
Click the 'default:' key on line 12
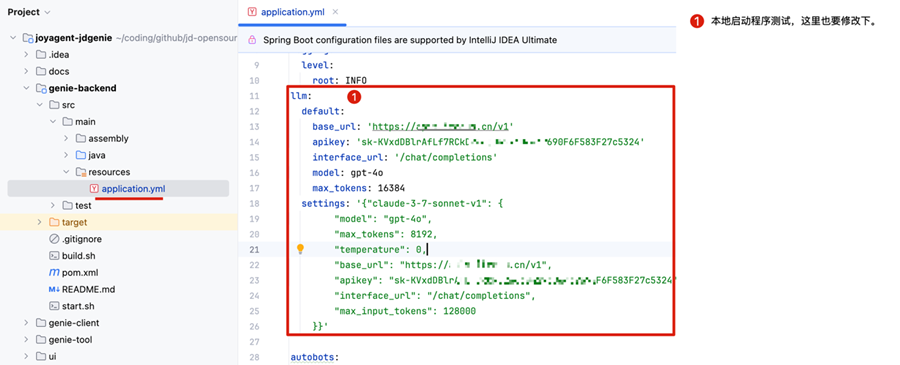pyautogui.click(x=323, y=111)
